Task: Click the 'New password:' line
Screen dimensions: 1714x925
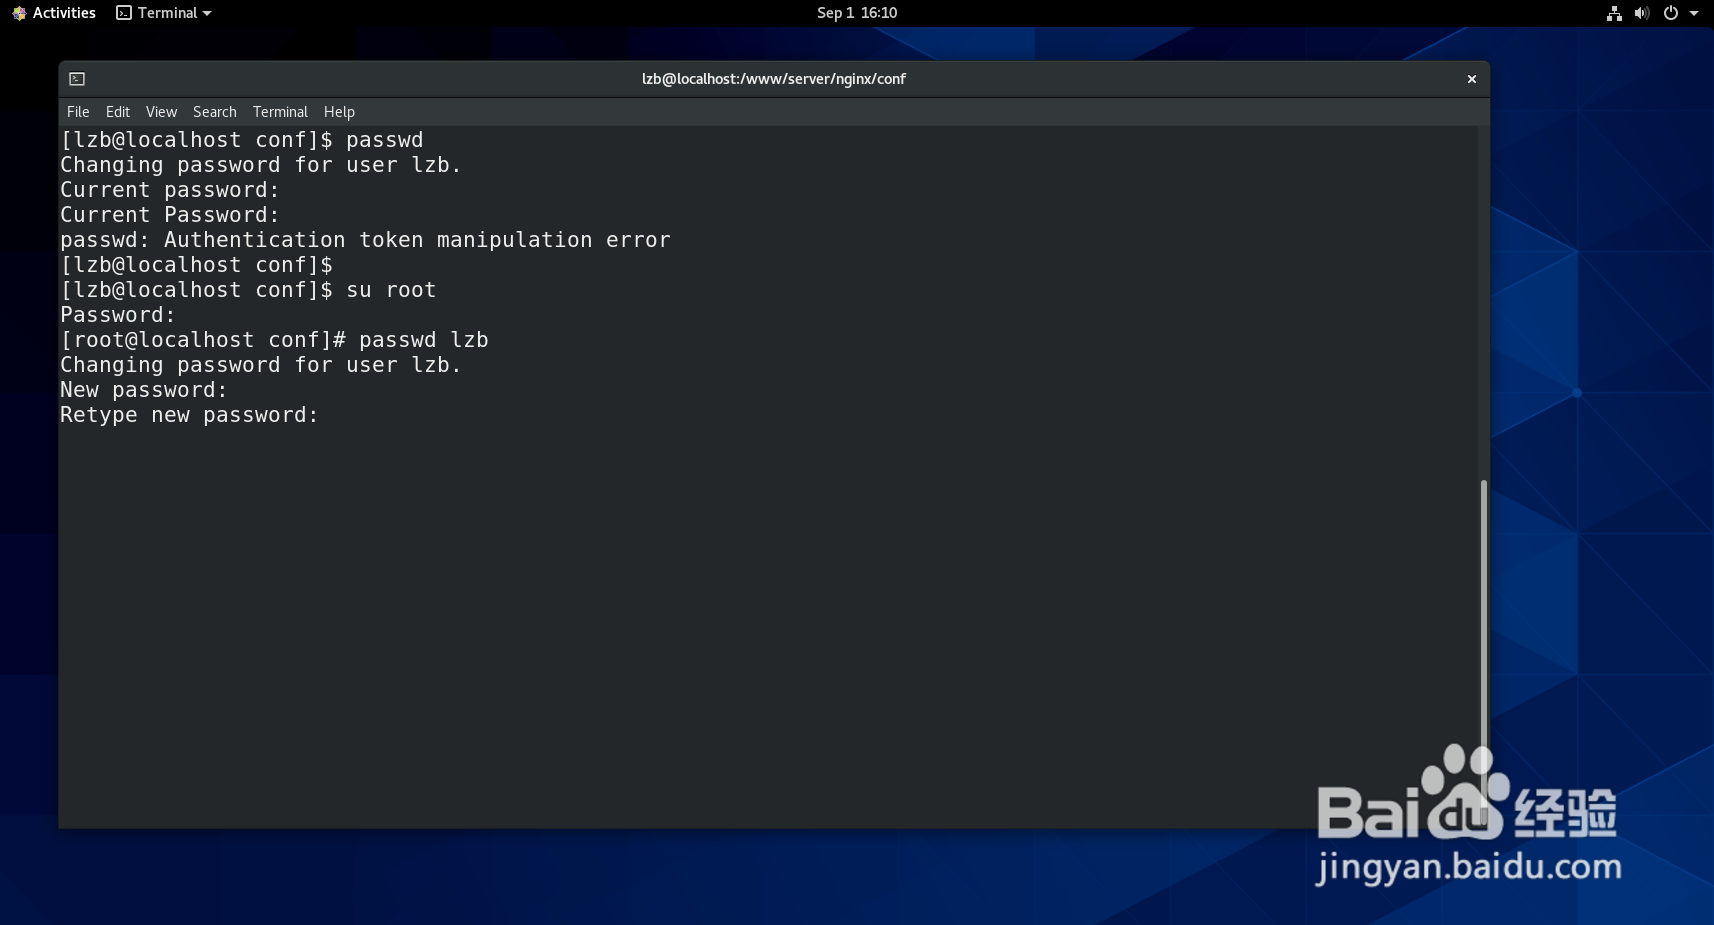Action: pos(143,390)
